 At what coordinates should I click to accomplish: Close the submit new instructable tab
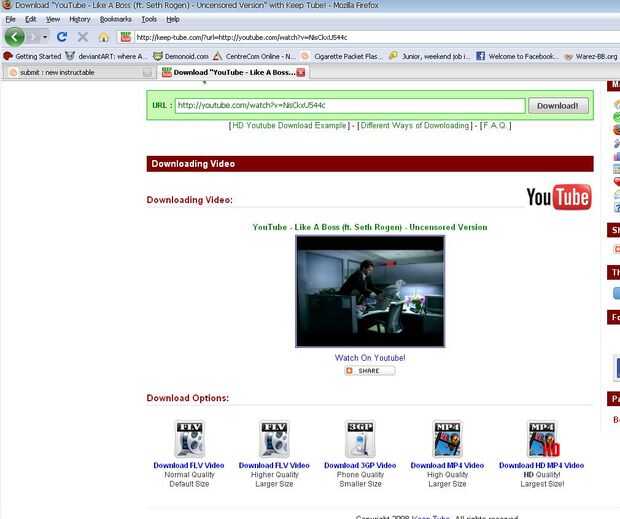click(x=147, y=73)
